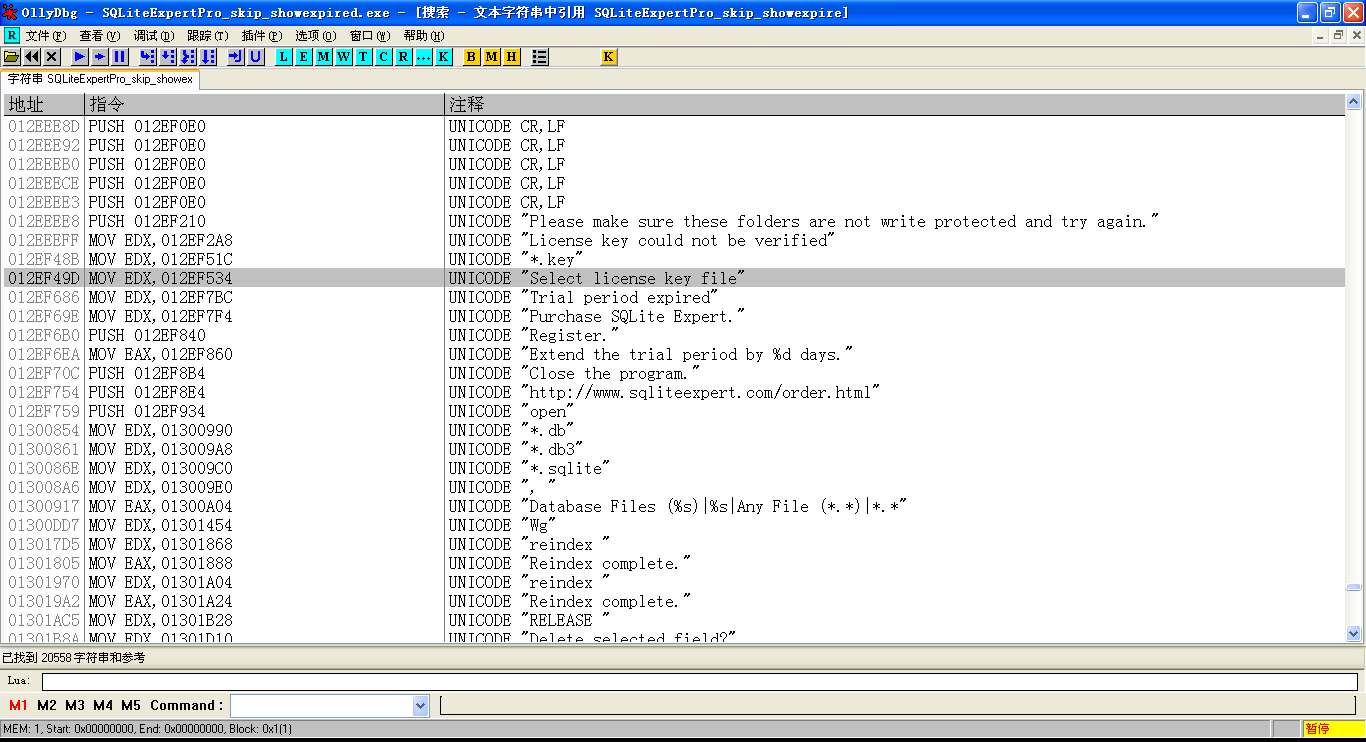Viewport: 1366px width, 742px height.
Task: Select row "Select license key file"
Action: click(675, 278)
